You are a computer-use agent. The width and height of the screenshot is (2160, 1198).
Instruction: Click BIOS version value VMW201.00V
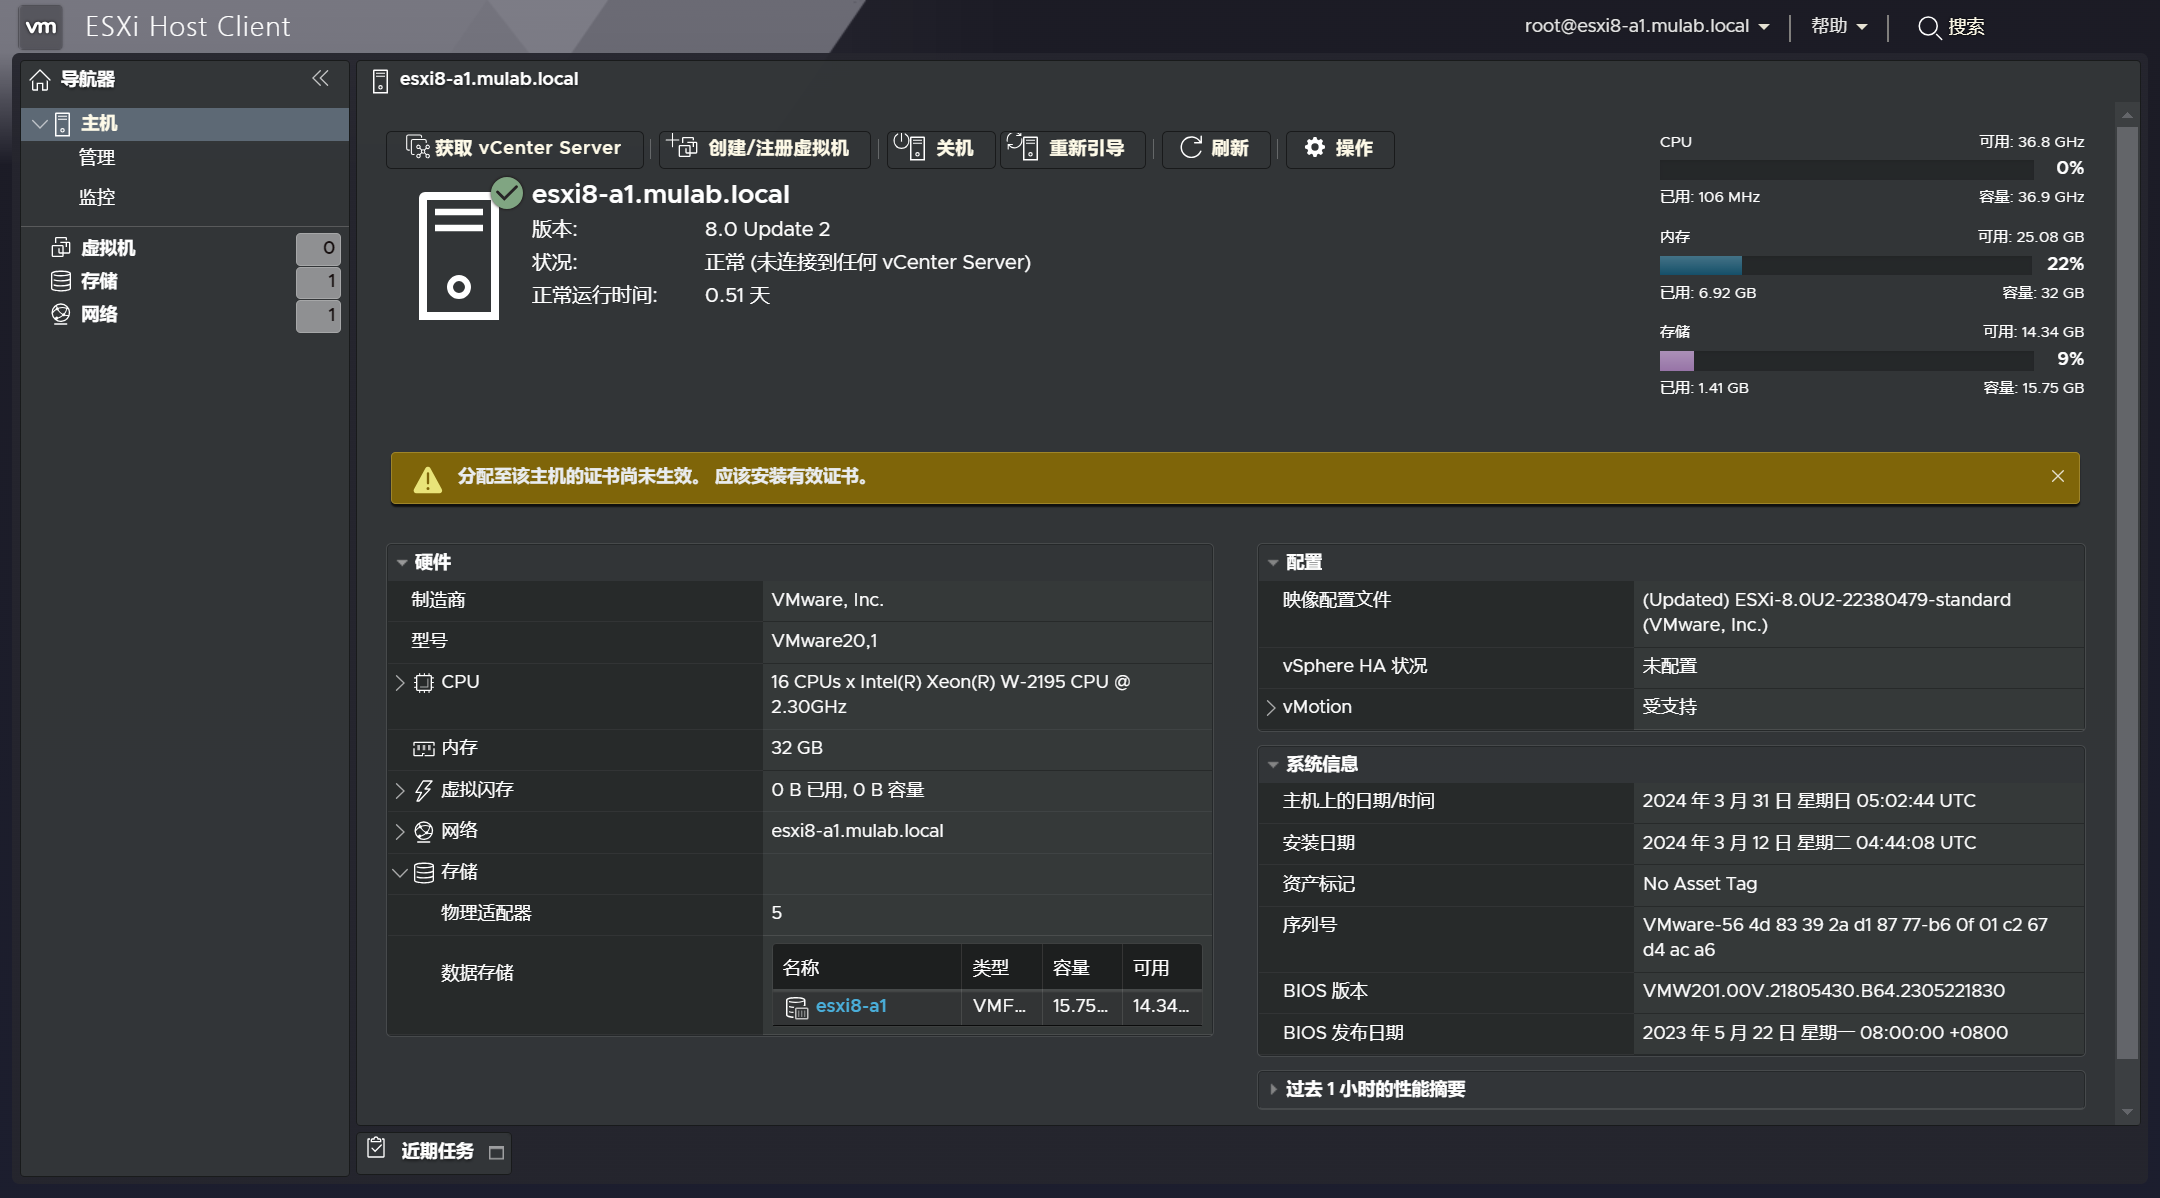click(1823, 991)
